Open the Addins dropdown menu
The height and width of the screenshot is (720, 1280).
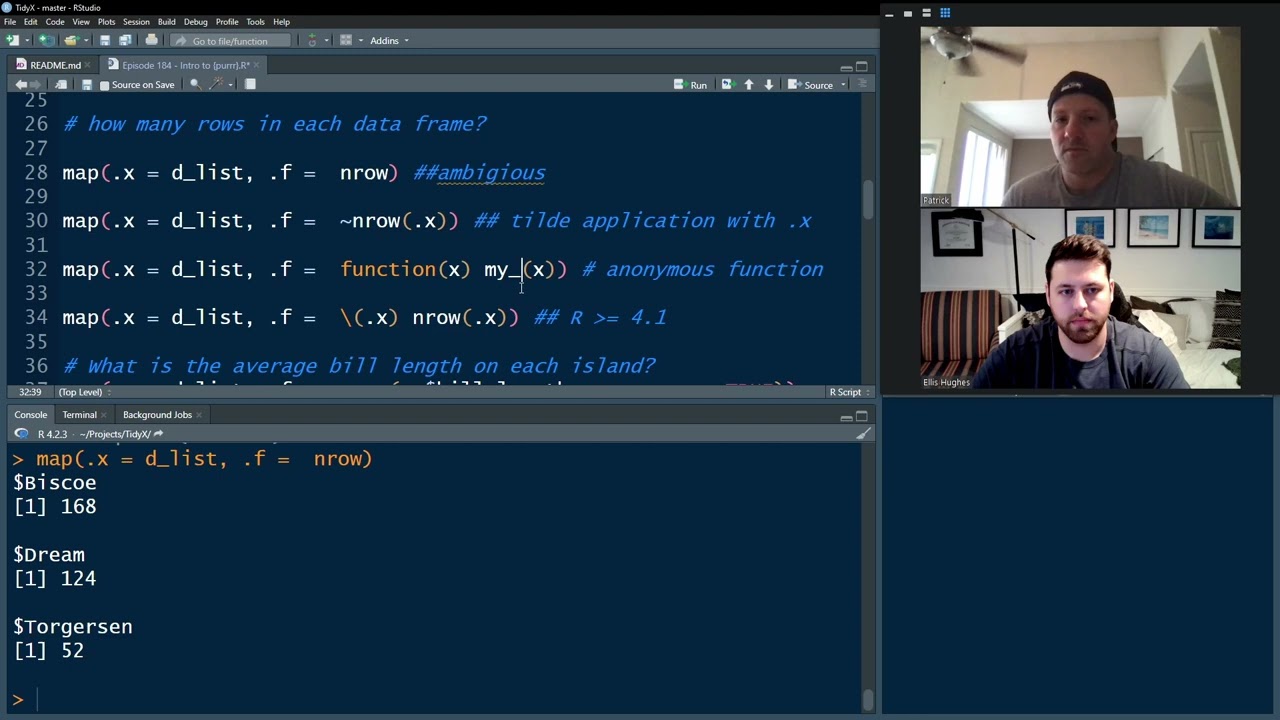[x=389, y=40]
